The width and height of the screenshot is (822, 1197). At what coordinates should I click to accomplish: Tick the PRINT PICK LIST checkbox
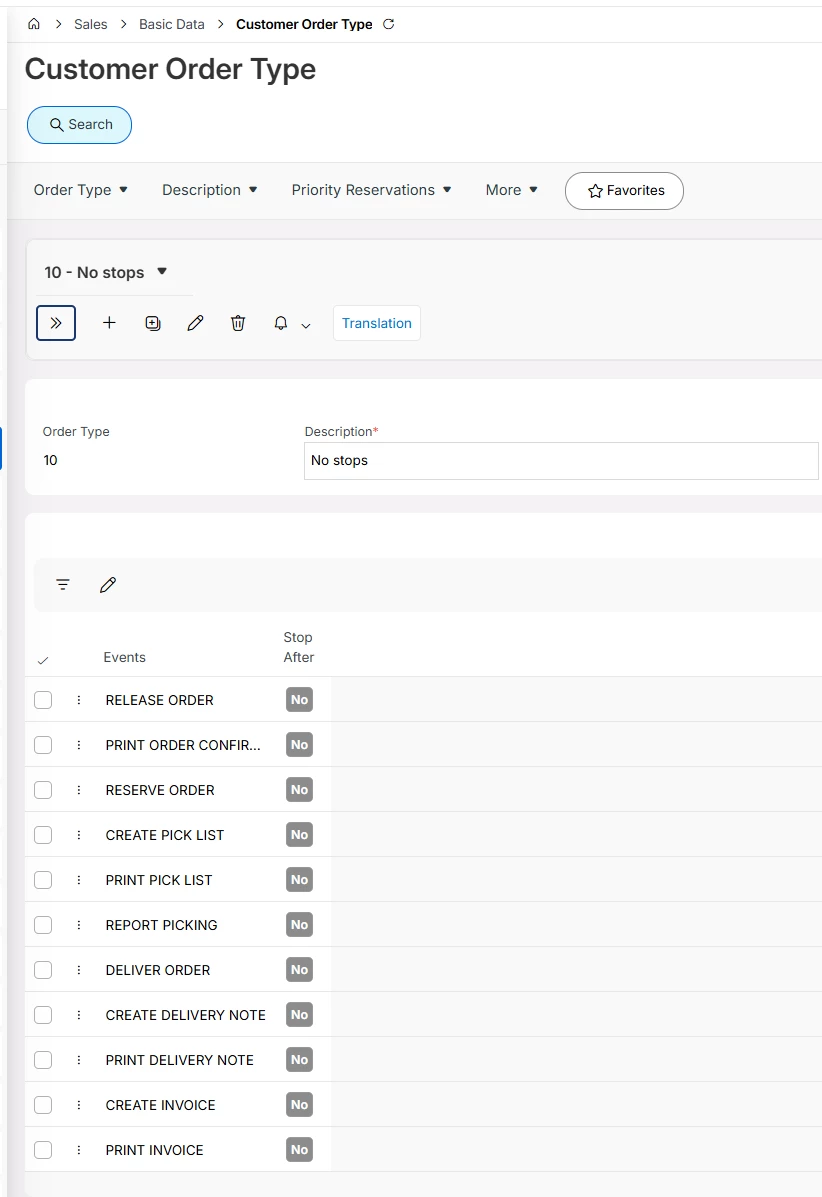[44, 880]
